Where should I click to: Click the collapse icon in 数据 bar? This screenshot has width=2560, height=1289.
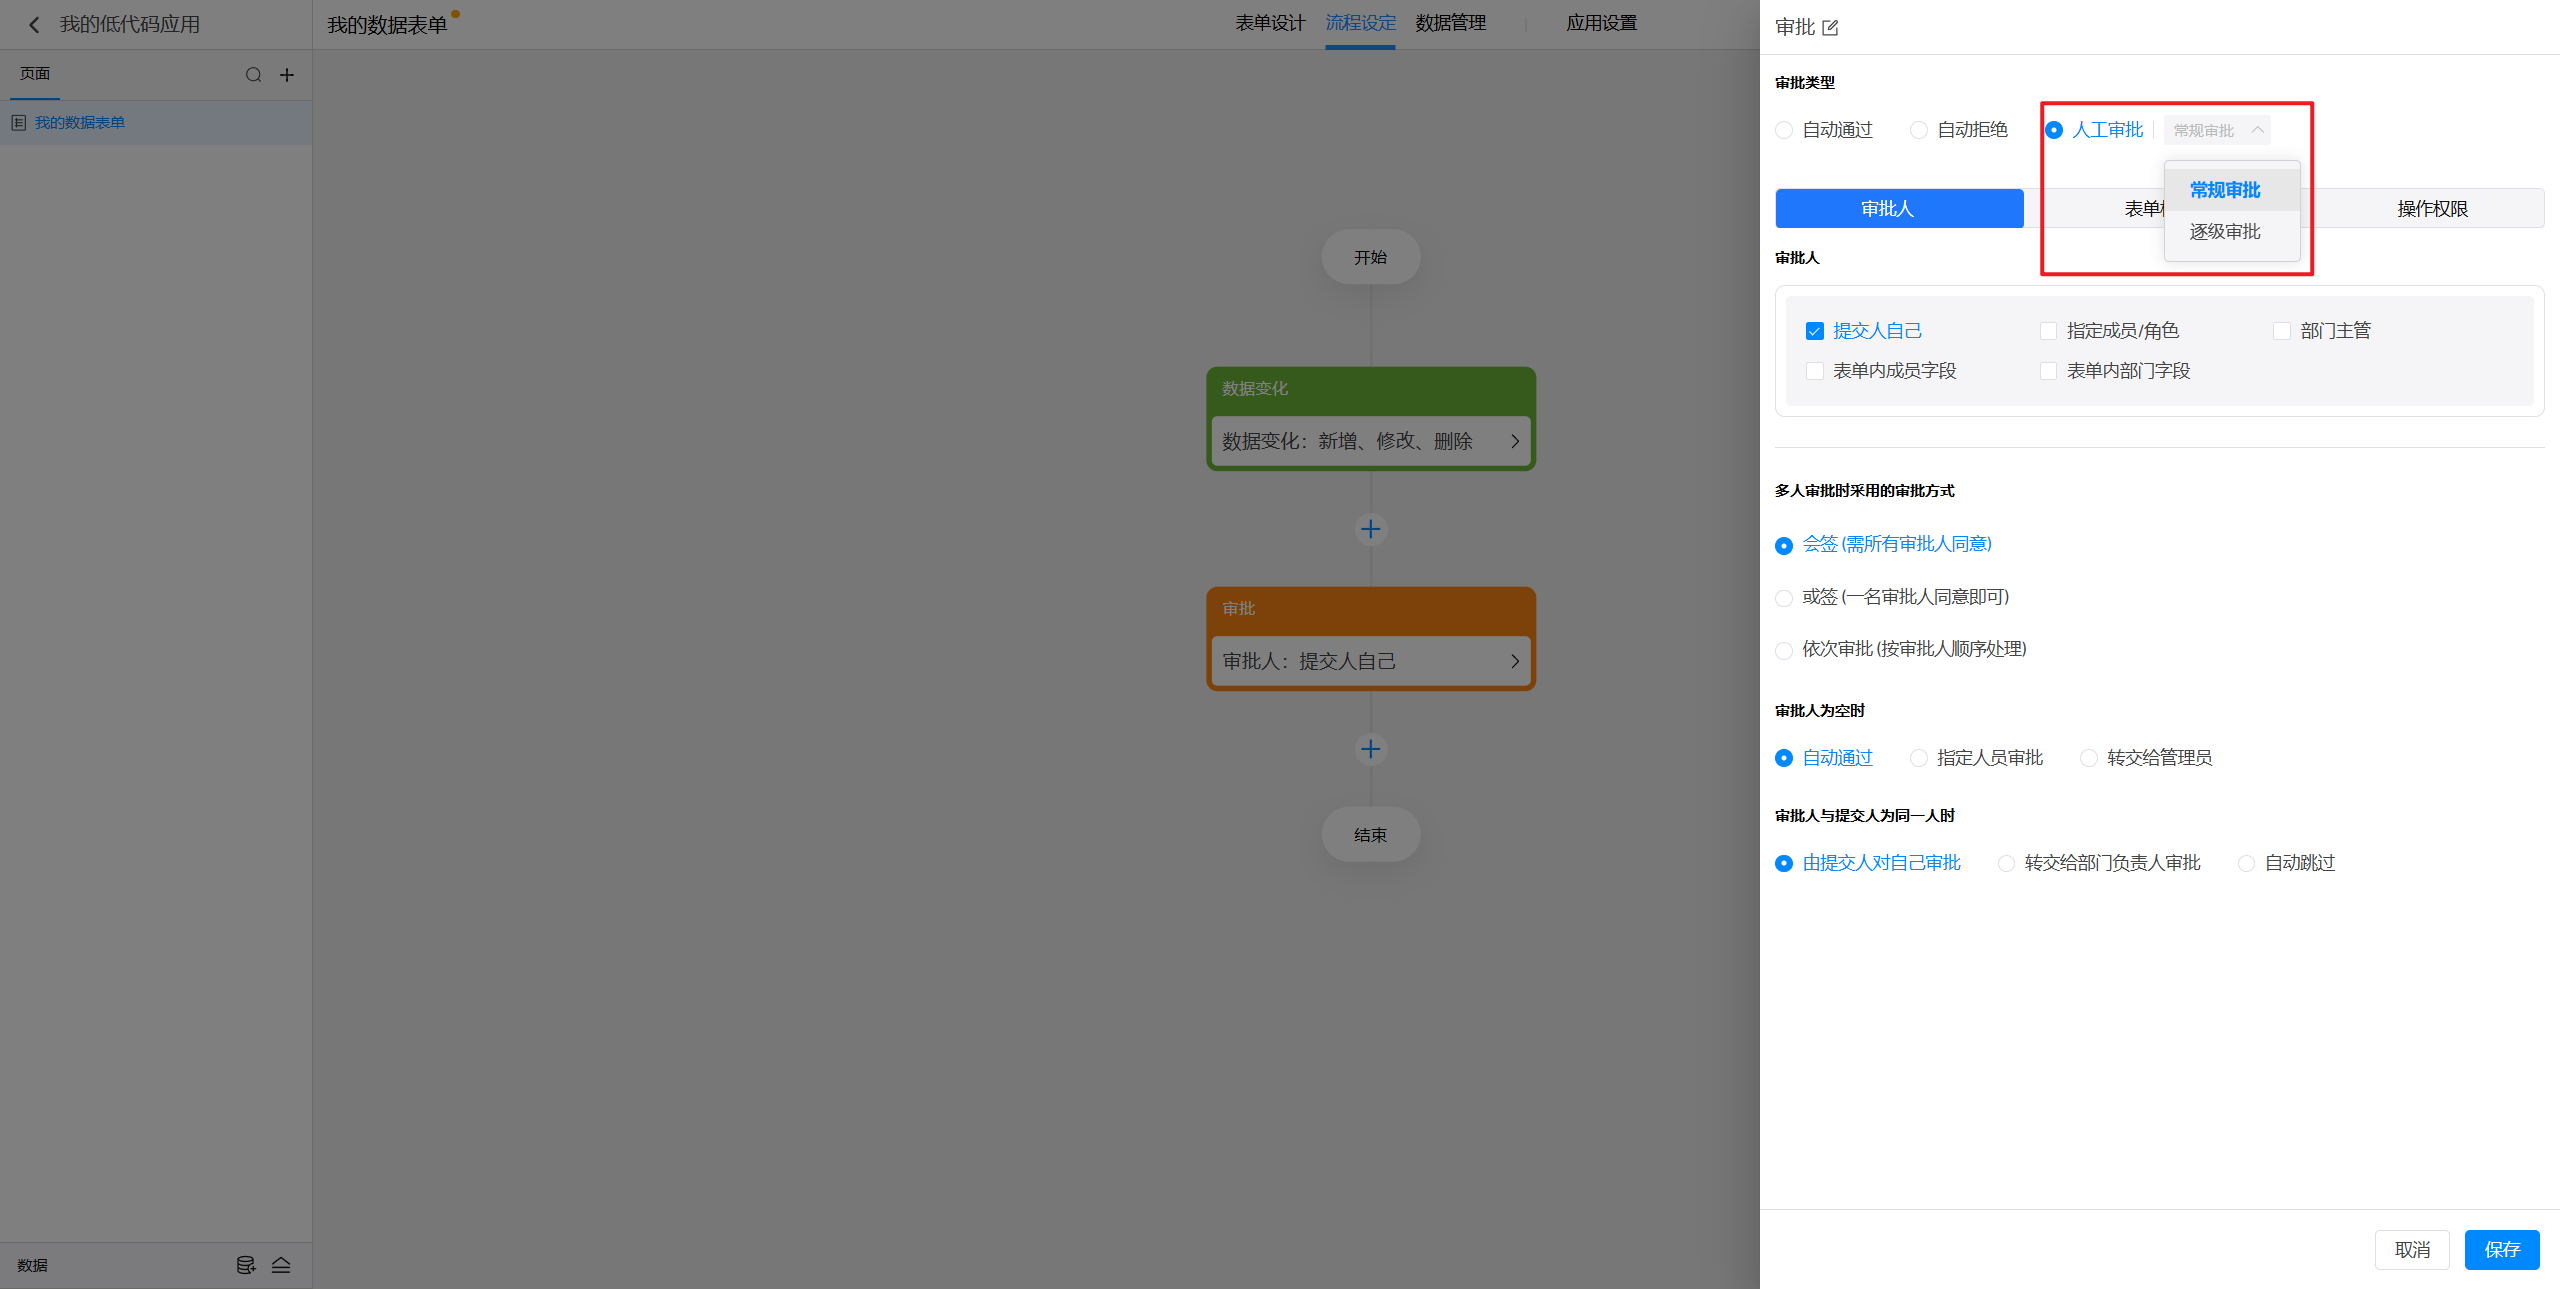point(281,1265)
